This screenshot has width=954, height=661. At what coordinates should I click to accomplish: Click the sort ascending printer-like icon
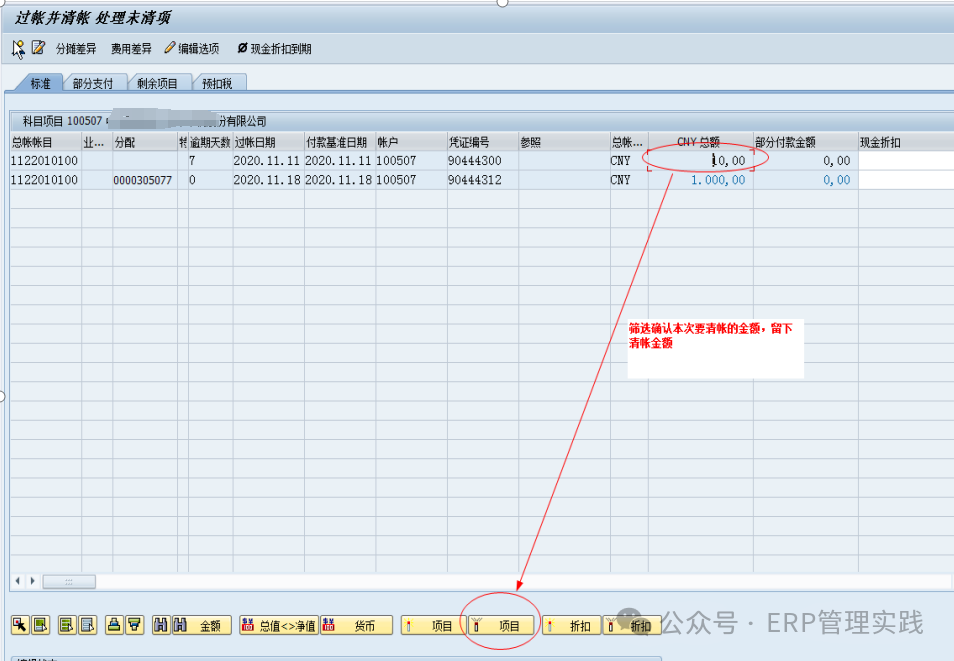click(x=114, y=625)
